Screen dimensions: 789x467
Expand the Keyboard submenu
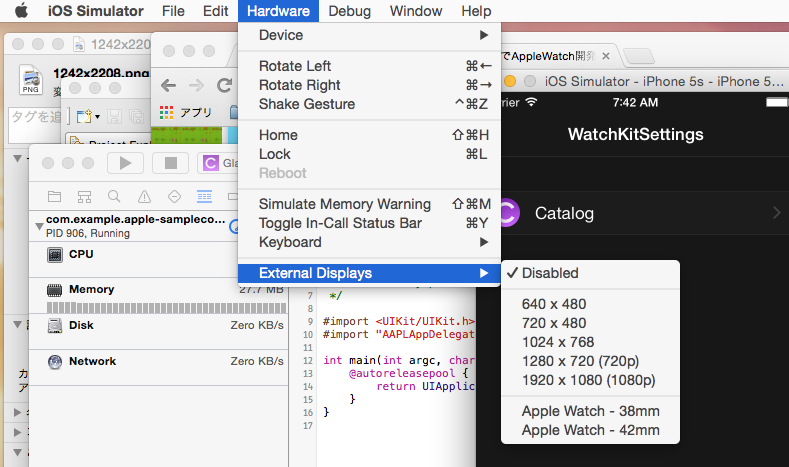pos(369,242)
